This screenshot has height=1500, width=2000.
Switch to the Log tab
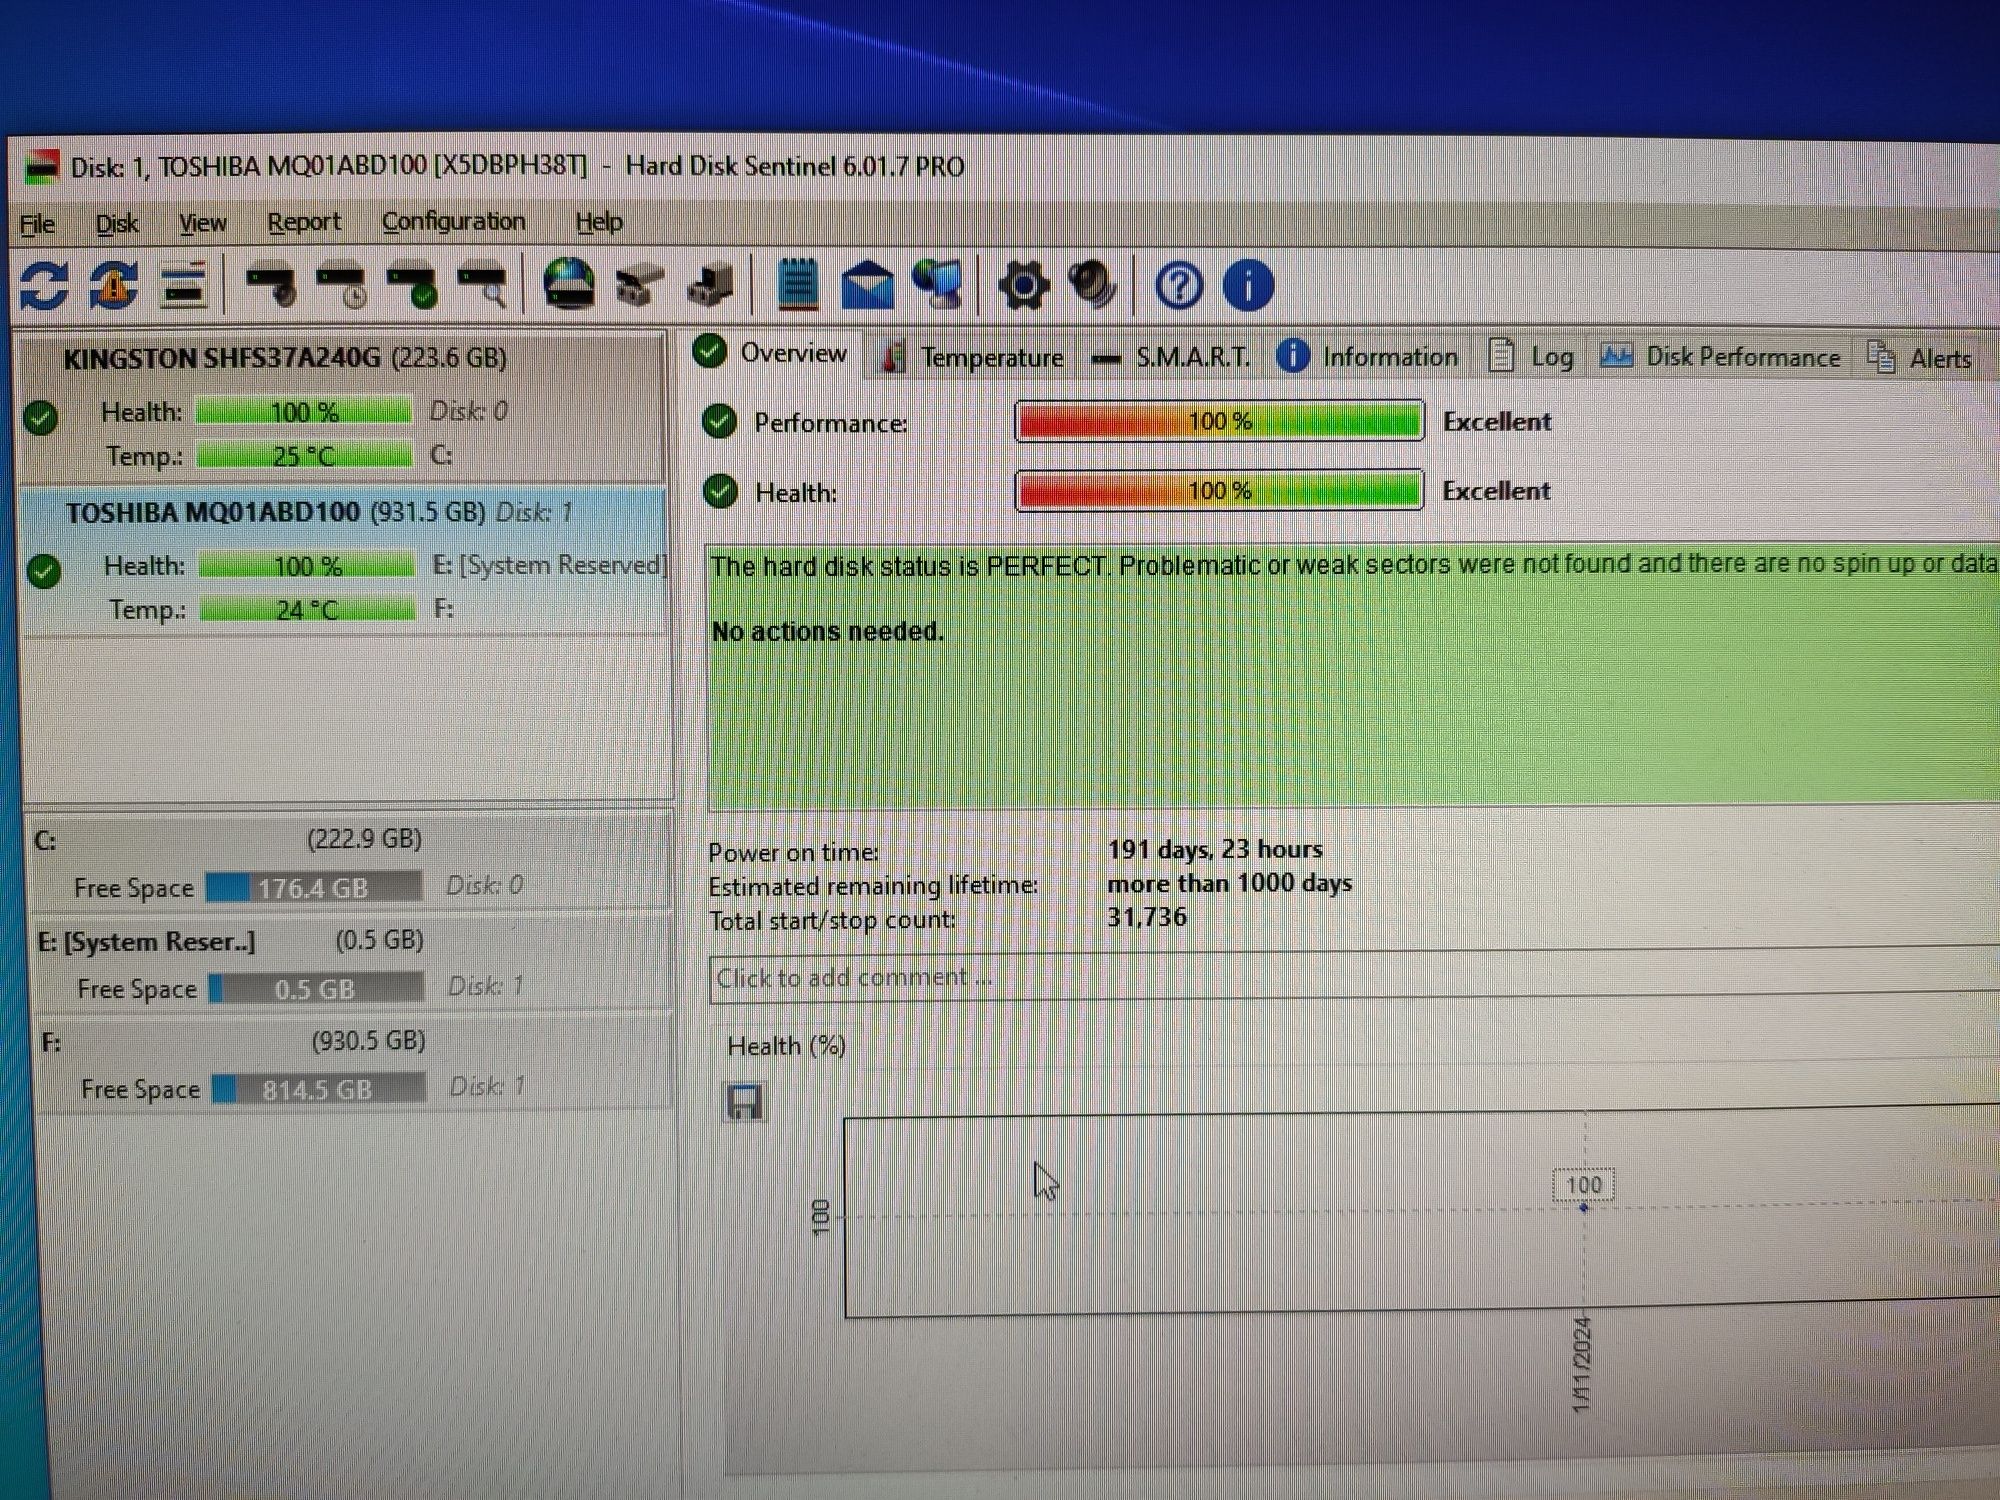coord(1531,357)
